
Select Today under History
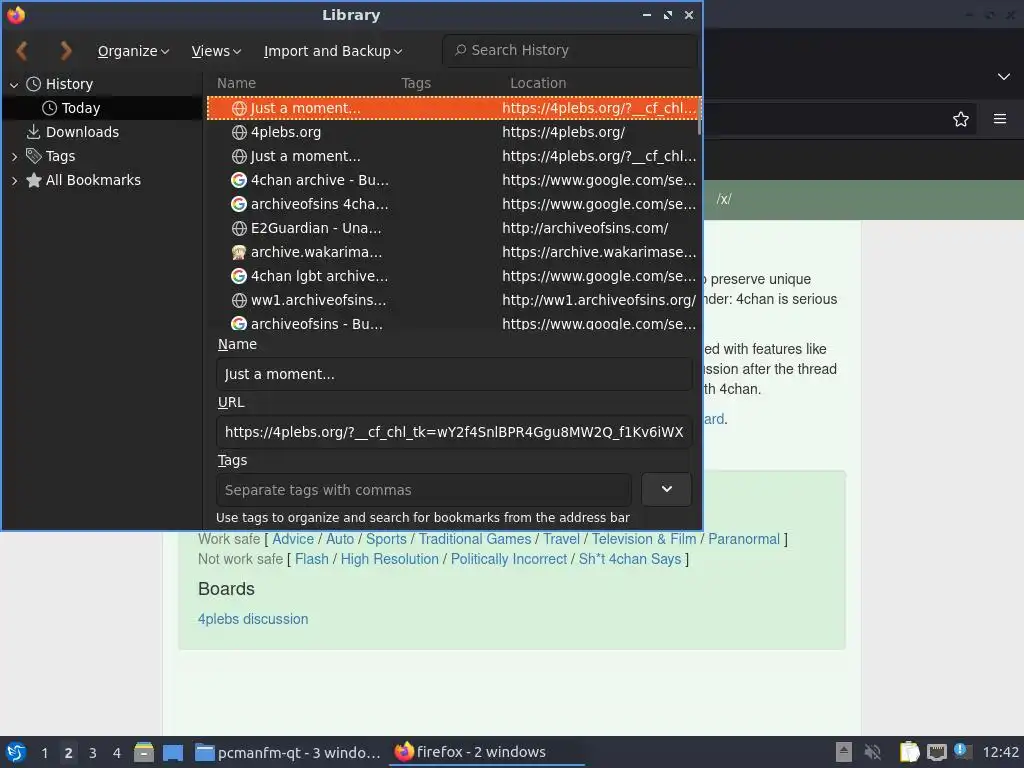(x=80, y=108)
